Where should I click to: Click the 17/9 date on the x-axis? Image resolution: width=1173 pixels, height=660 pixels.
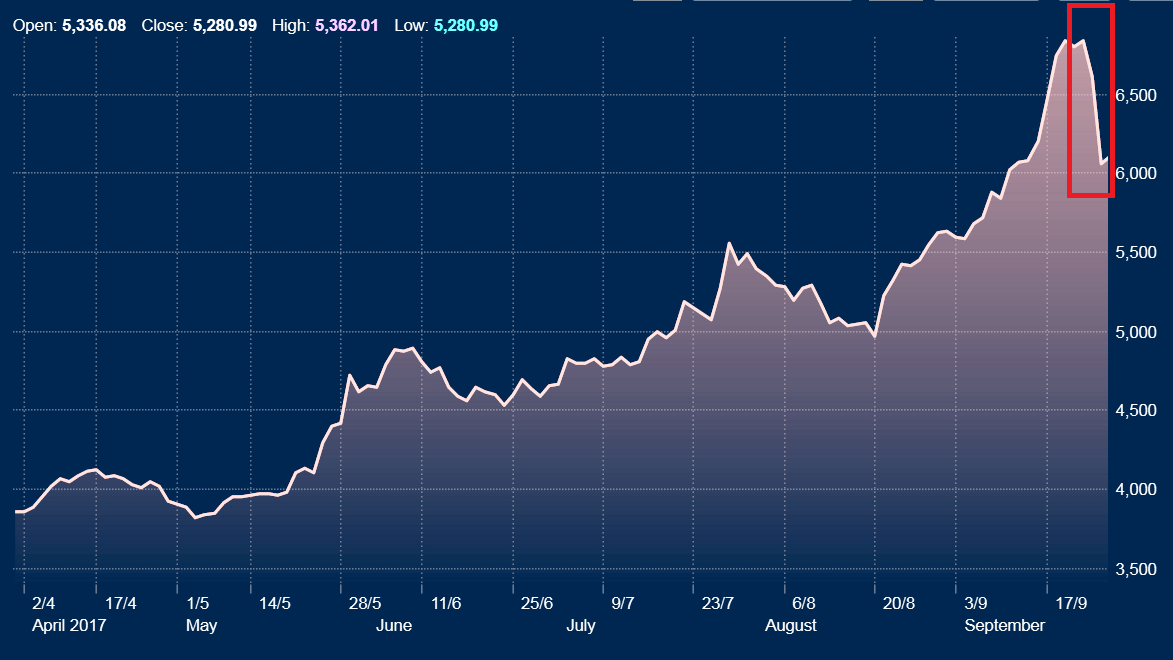[1072, 603]
